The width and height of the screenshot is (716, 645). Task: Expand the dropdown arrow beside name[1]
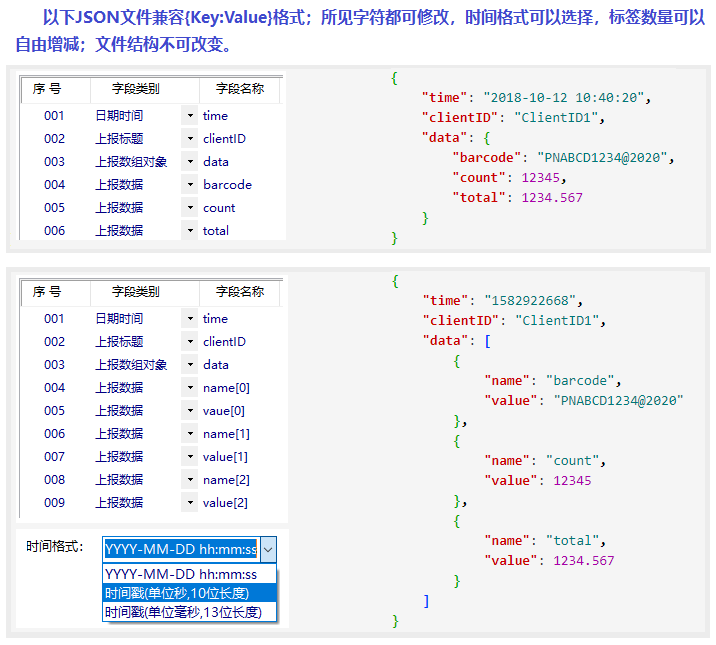(190, 434)
